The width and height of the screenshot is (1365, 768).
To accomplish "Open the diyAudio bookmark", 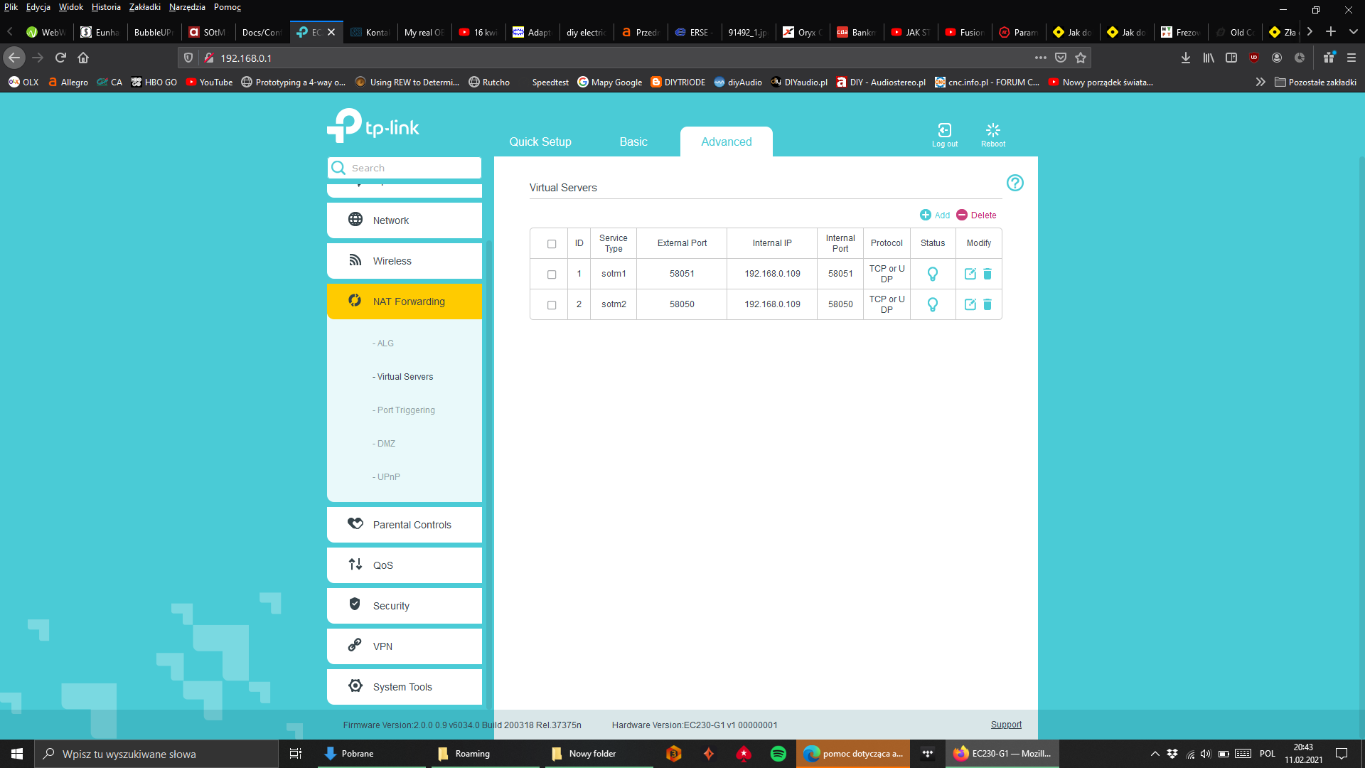I will click(738, 82).
